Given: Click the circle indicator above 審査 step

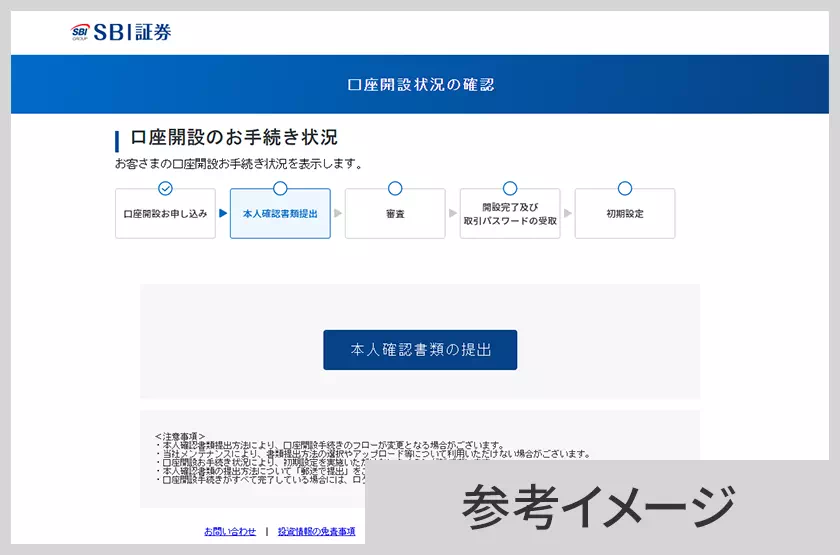Looking at the screenshot, I should pos(395,188).
